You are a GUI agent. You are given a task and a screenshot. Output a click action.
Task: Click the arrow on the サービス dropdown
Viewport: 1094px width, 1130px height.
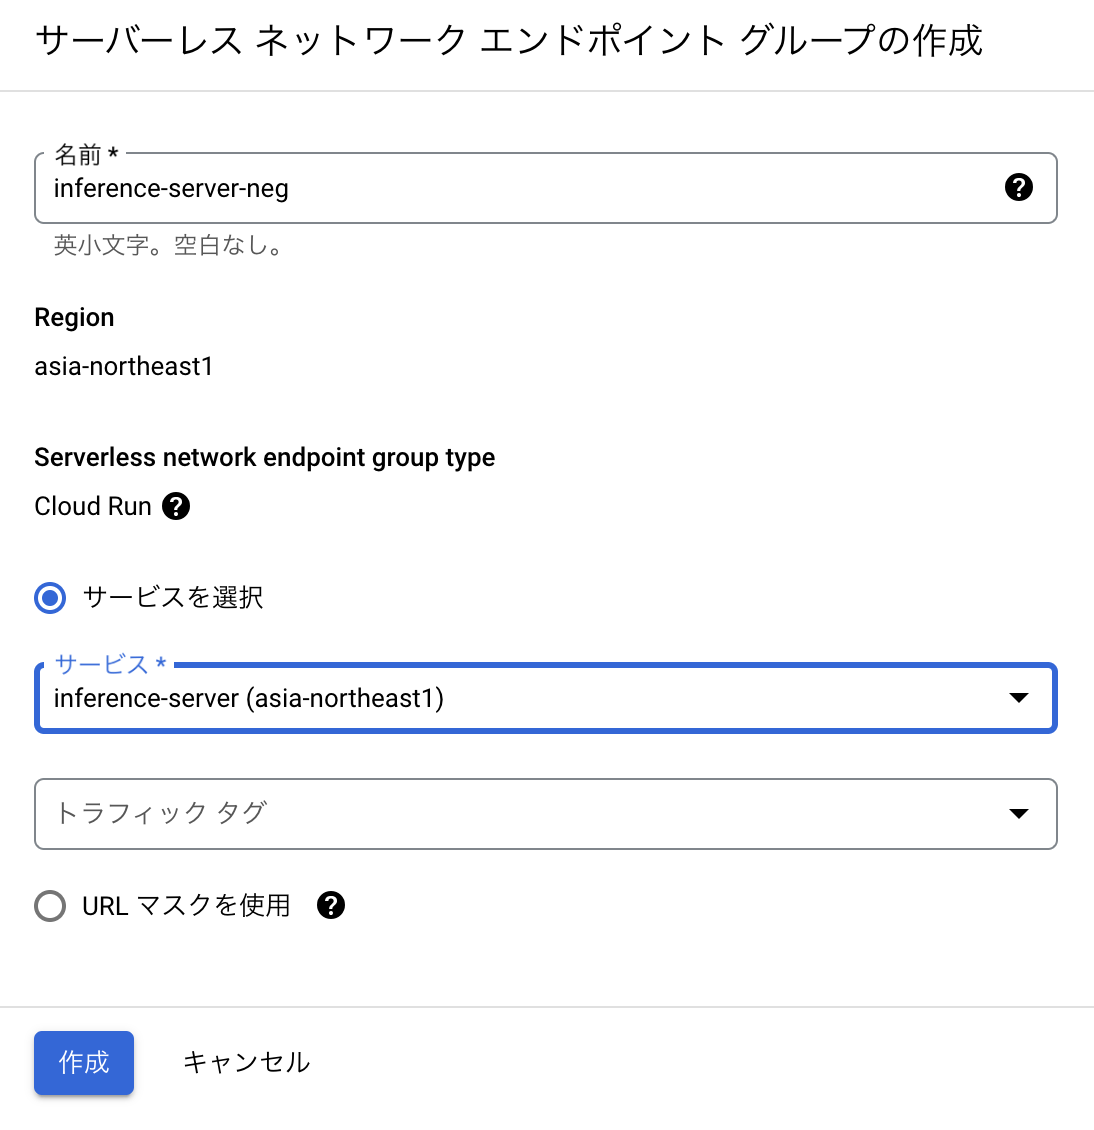click(1018, 698)
